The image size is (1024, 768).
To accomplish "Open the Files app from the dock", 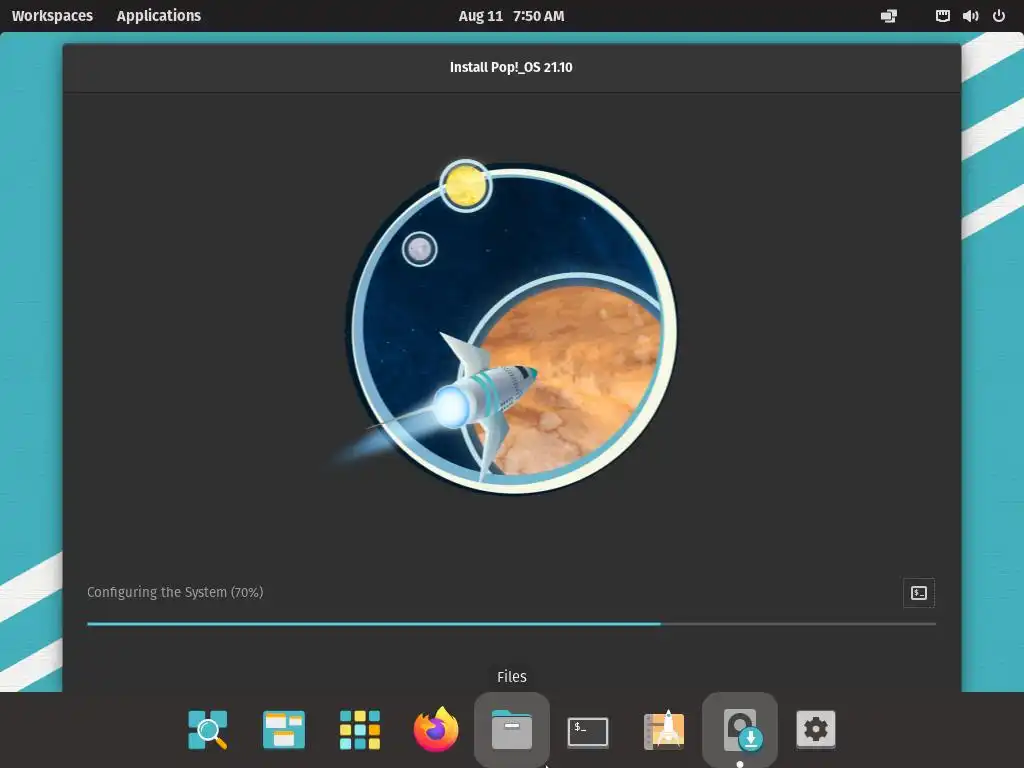I will tap(512, 729).
